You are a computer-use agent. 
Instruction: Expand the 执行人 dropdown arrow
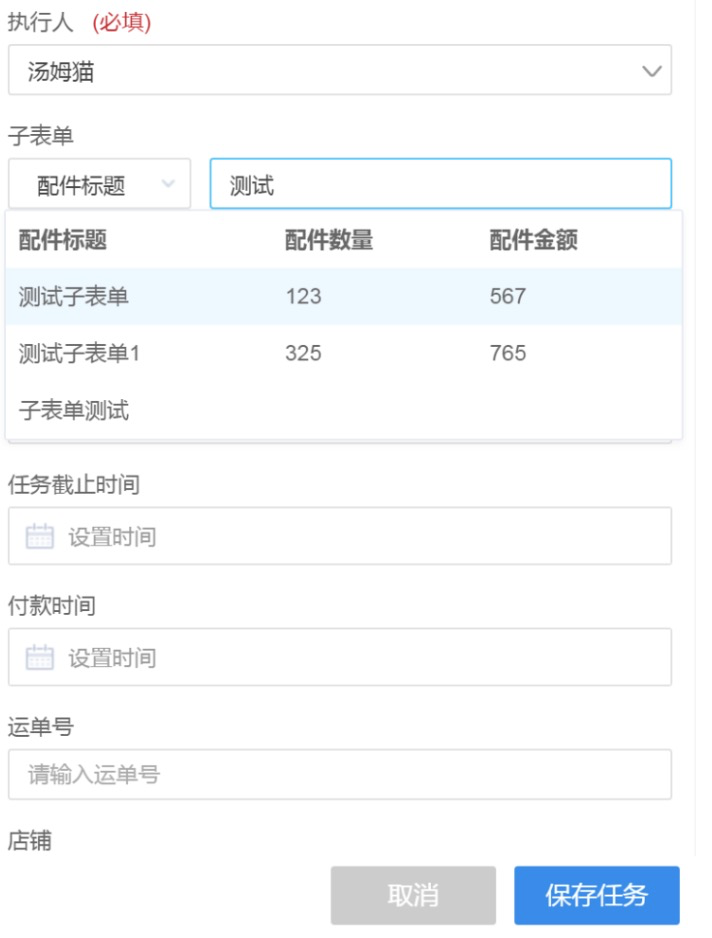point(652,72)
